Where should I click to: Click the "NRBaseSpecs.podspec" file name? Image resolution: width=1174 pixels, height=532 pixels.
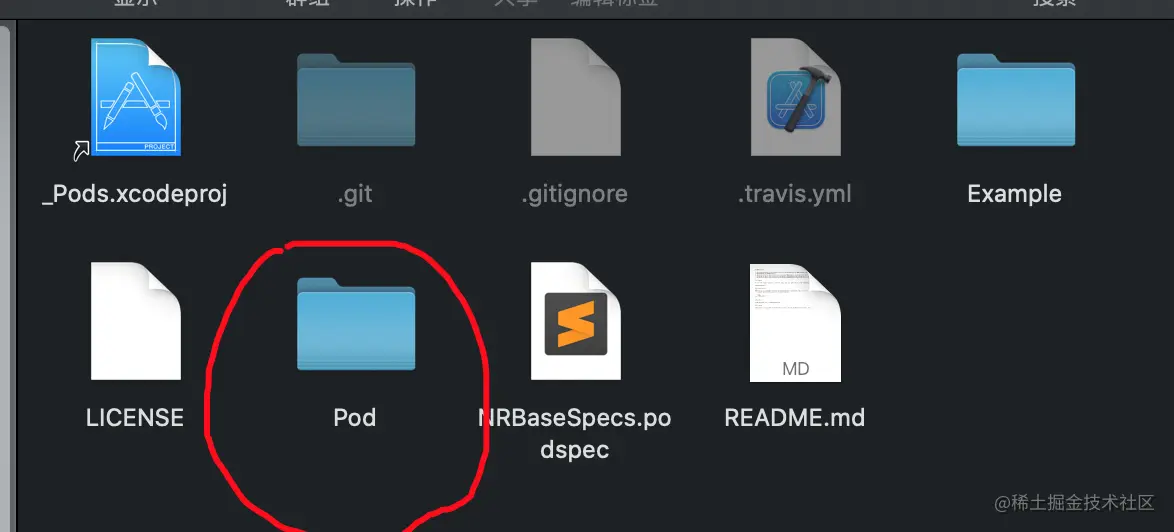[574, 433]
